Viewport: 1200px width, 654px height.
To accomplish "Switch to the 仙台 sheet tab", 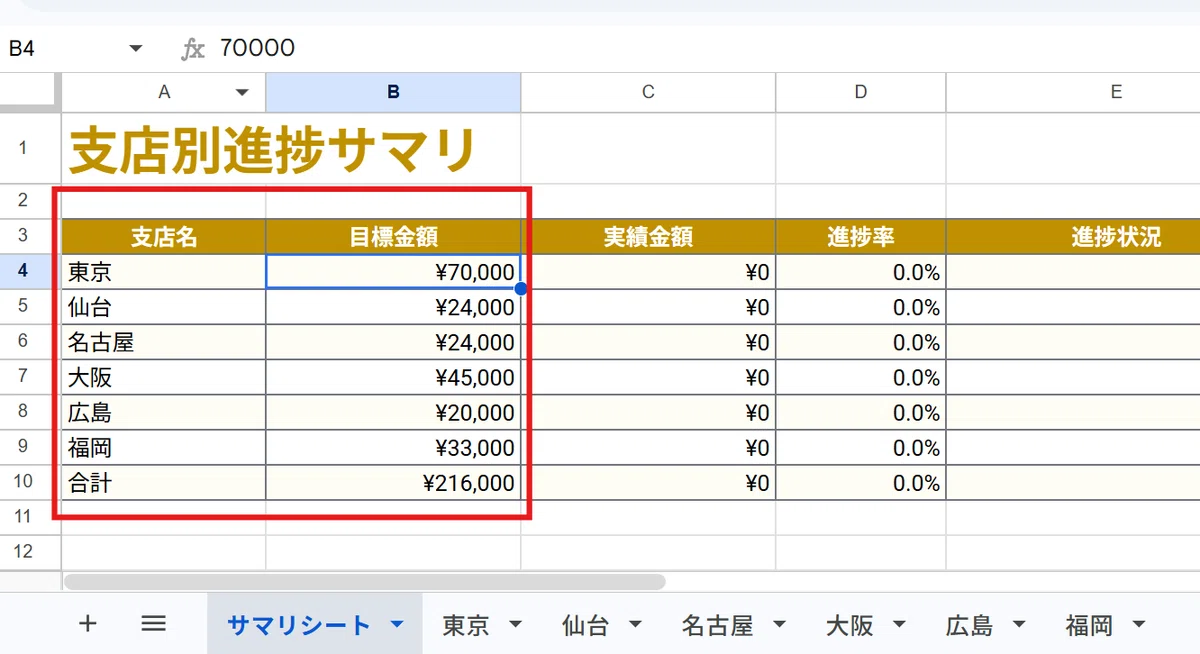I will click(x=586, y=625).
